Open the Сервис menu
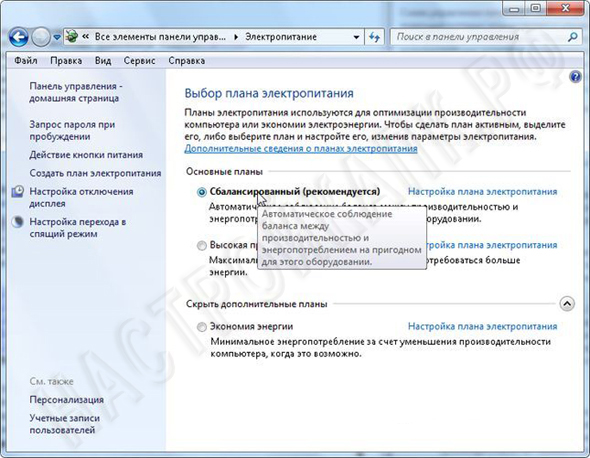Image resolution: width=590 pixels, height=458 pixels. [x=139, y=61]
